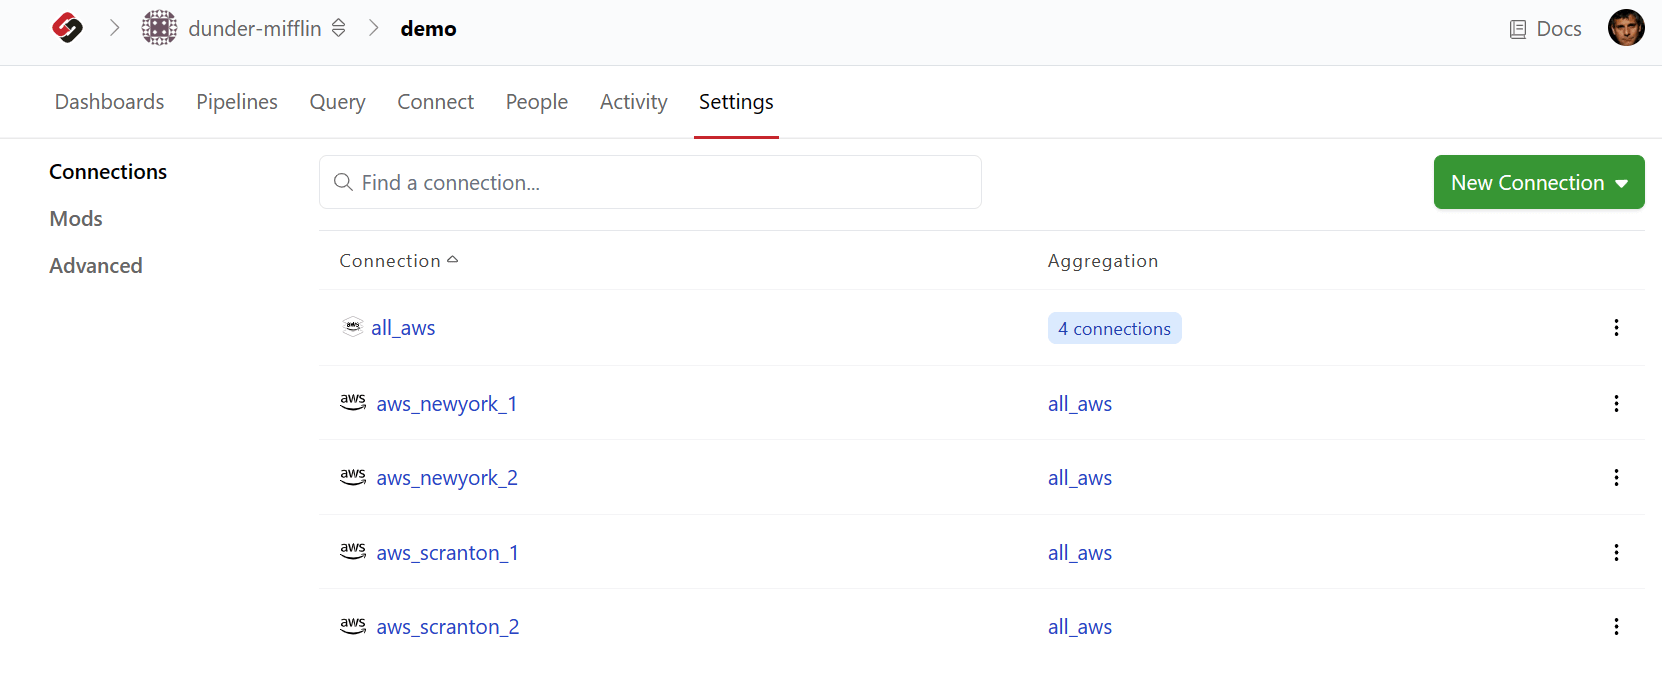The image size is (1662, 684).
Task: Open the all_aws aggregation link for aws_scranton_1
Action: (1080, 553)
